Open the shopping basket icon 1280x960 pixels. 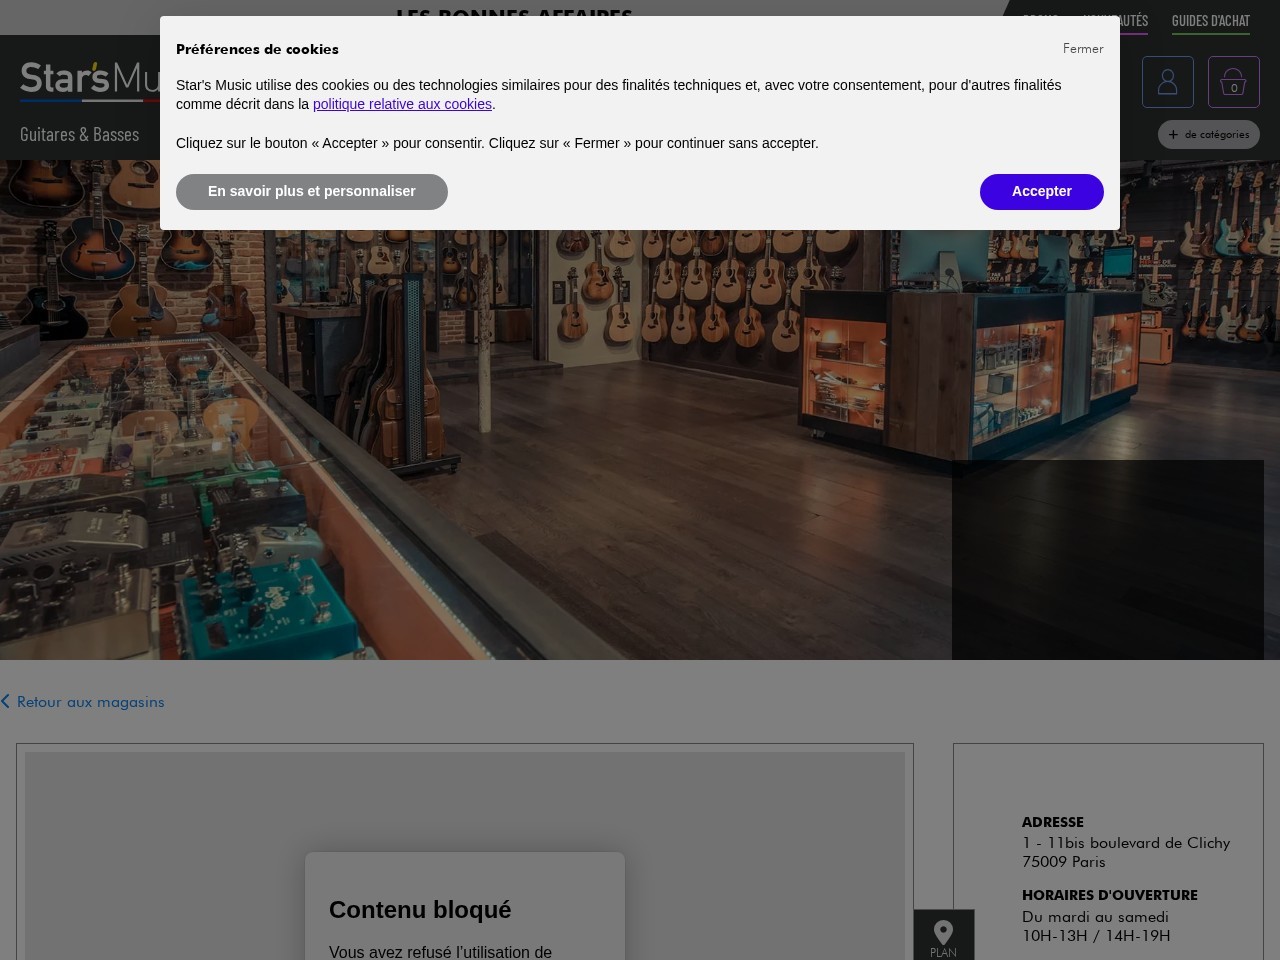(x=1233, y=82)
